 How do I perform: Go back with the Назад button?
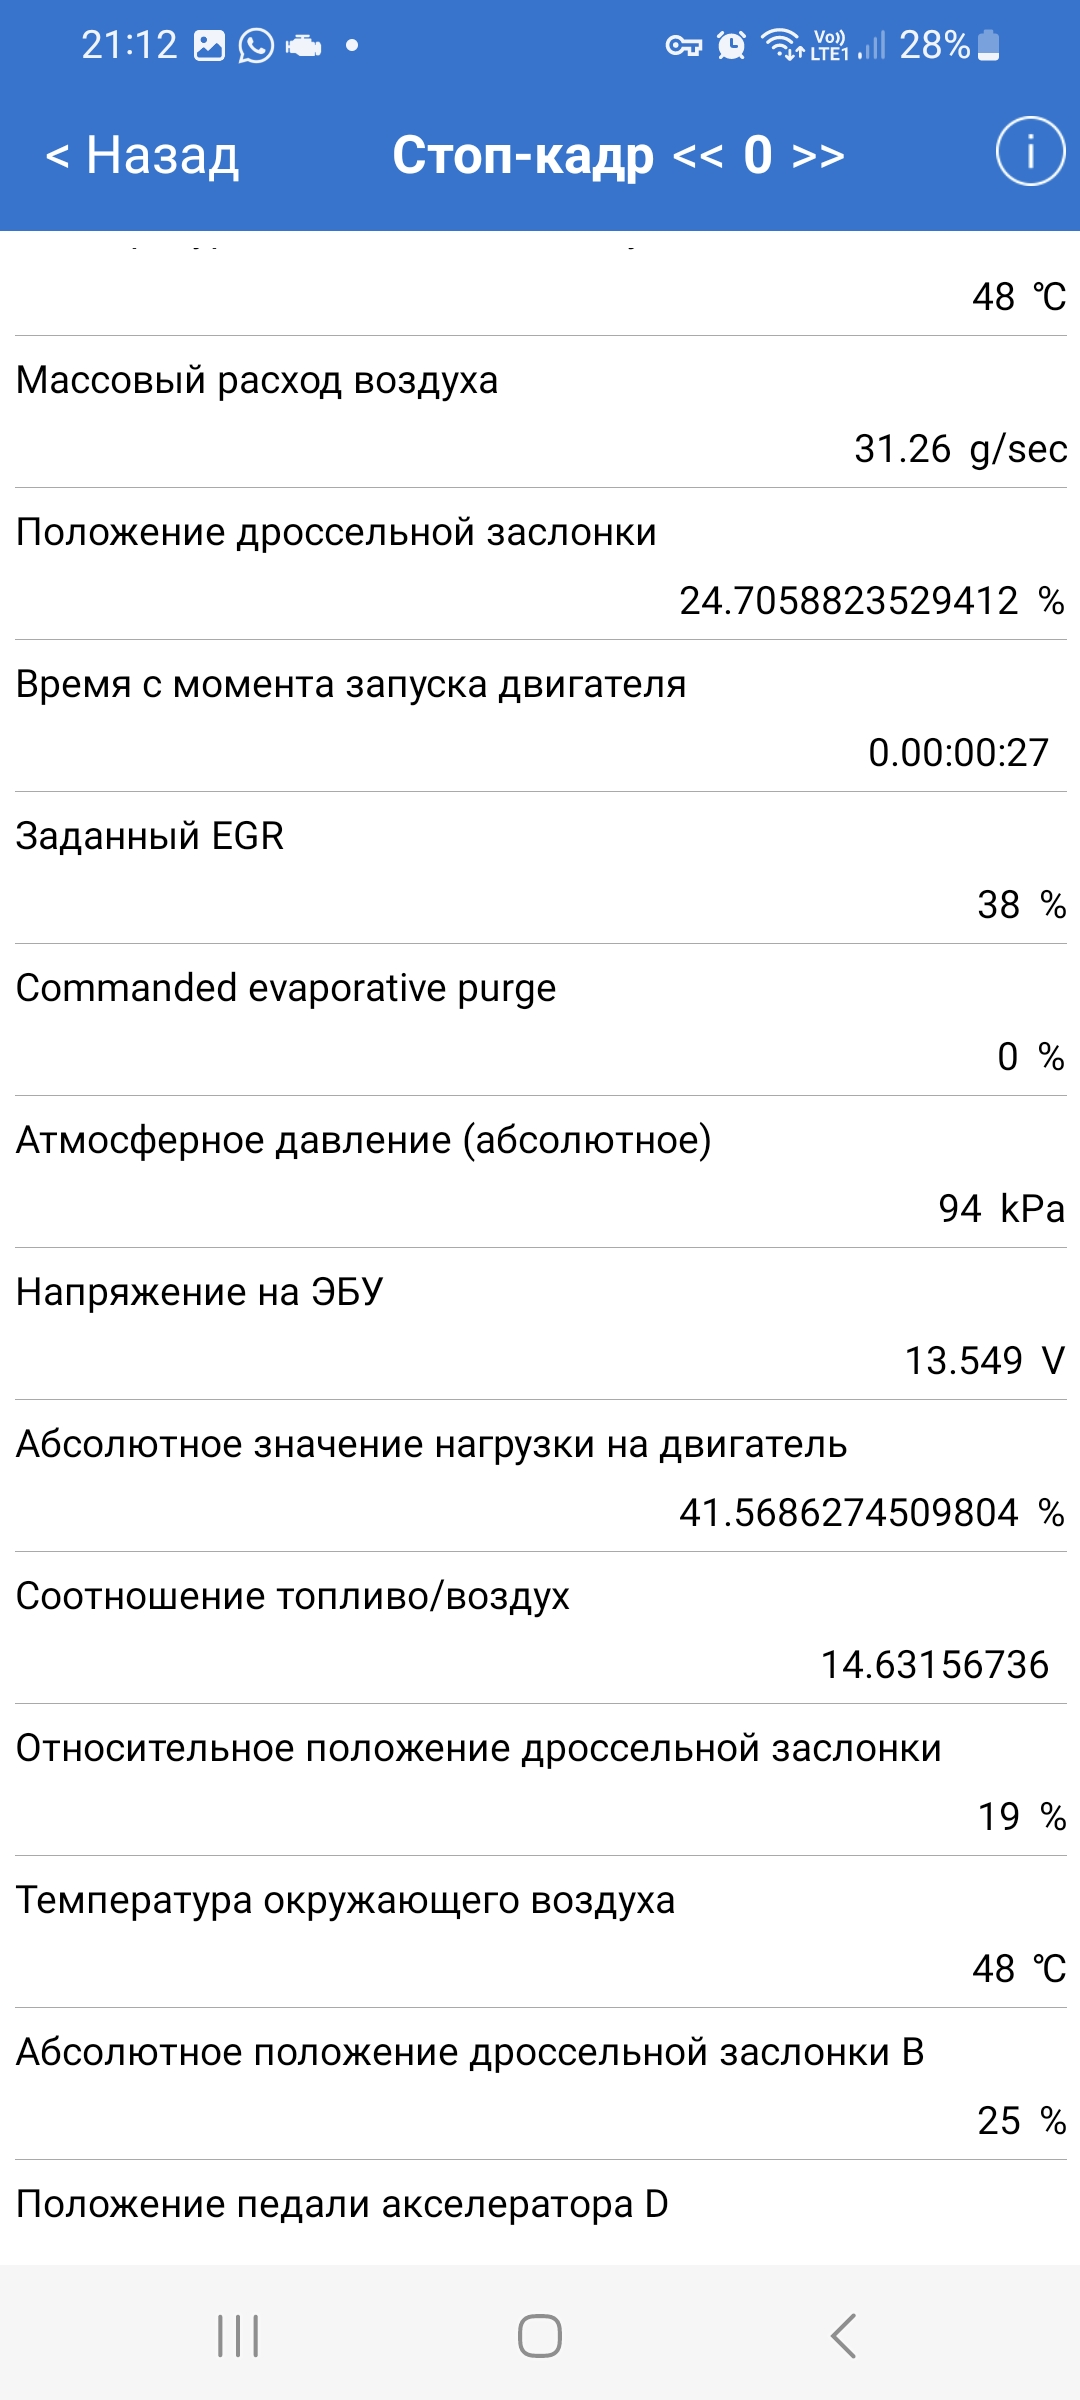coord(142,156)
